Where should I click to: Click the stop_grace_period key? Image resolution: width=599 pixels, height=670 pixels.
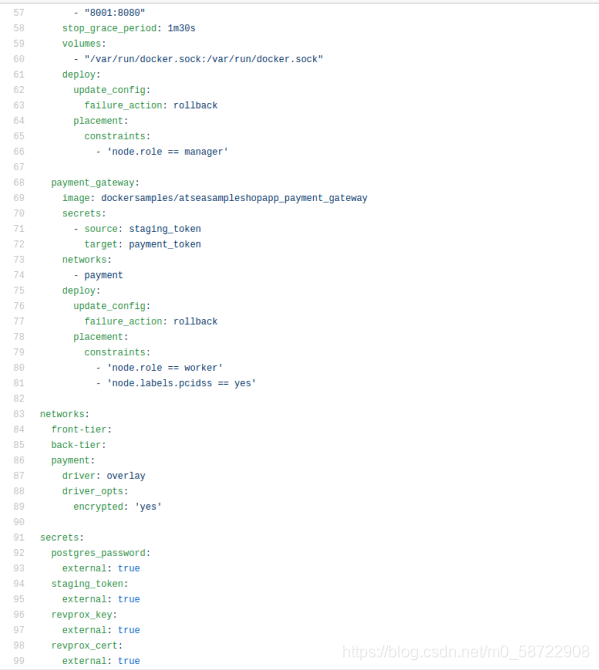109,28
